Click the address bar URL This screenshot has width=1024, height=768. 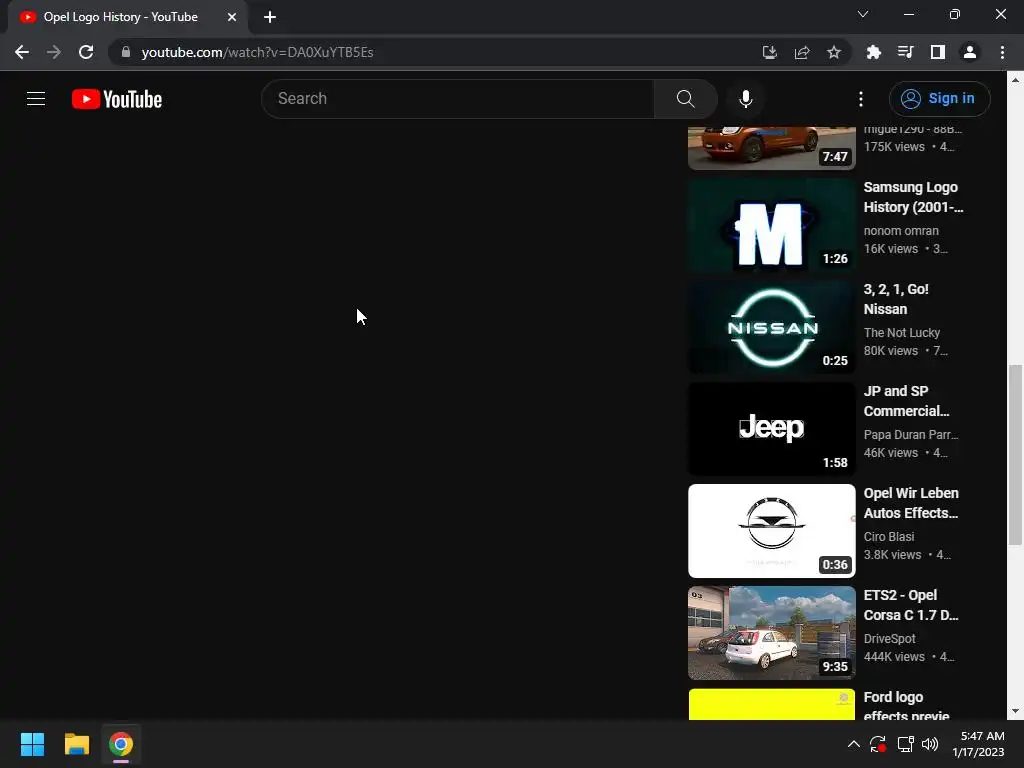[x=257, y=52]
